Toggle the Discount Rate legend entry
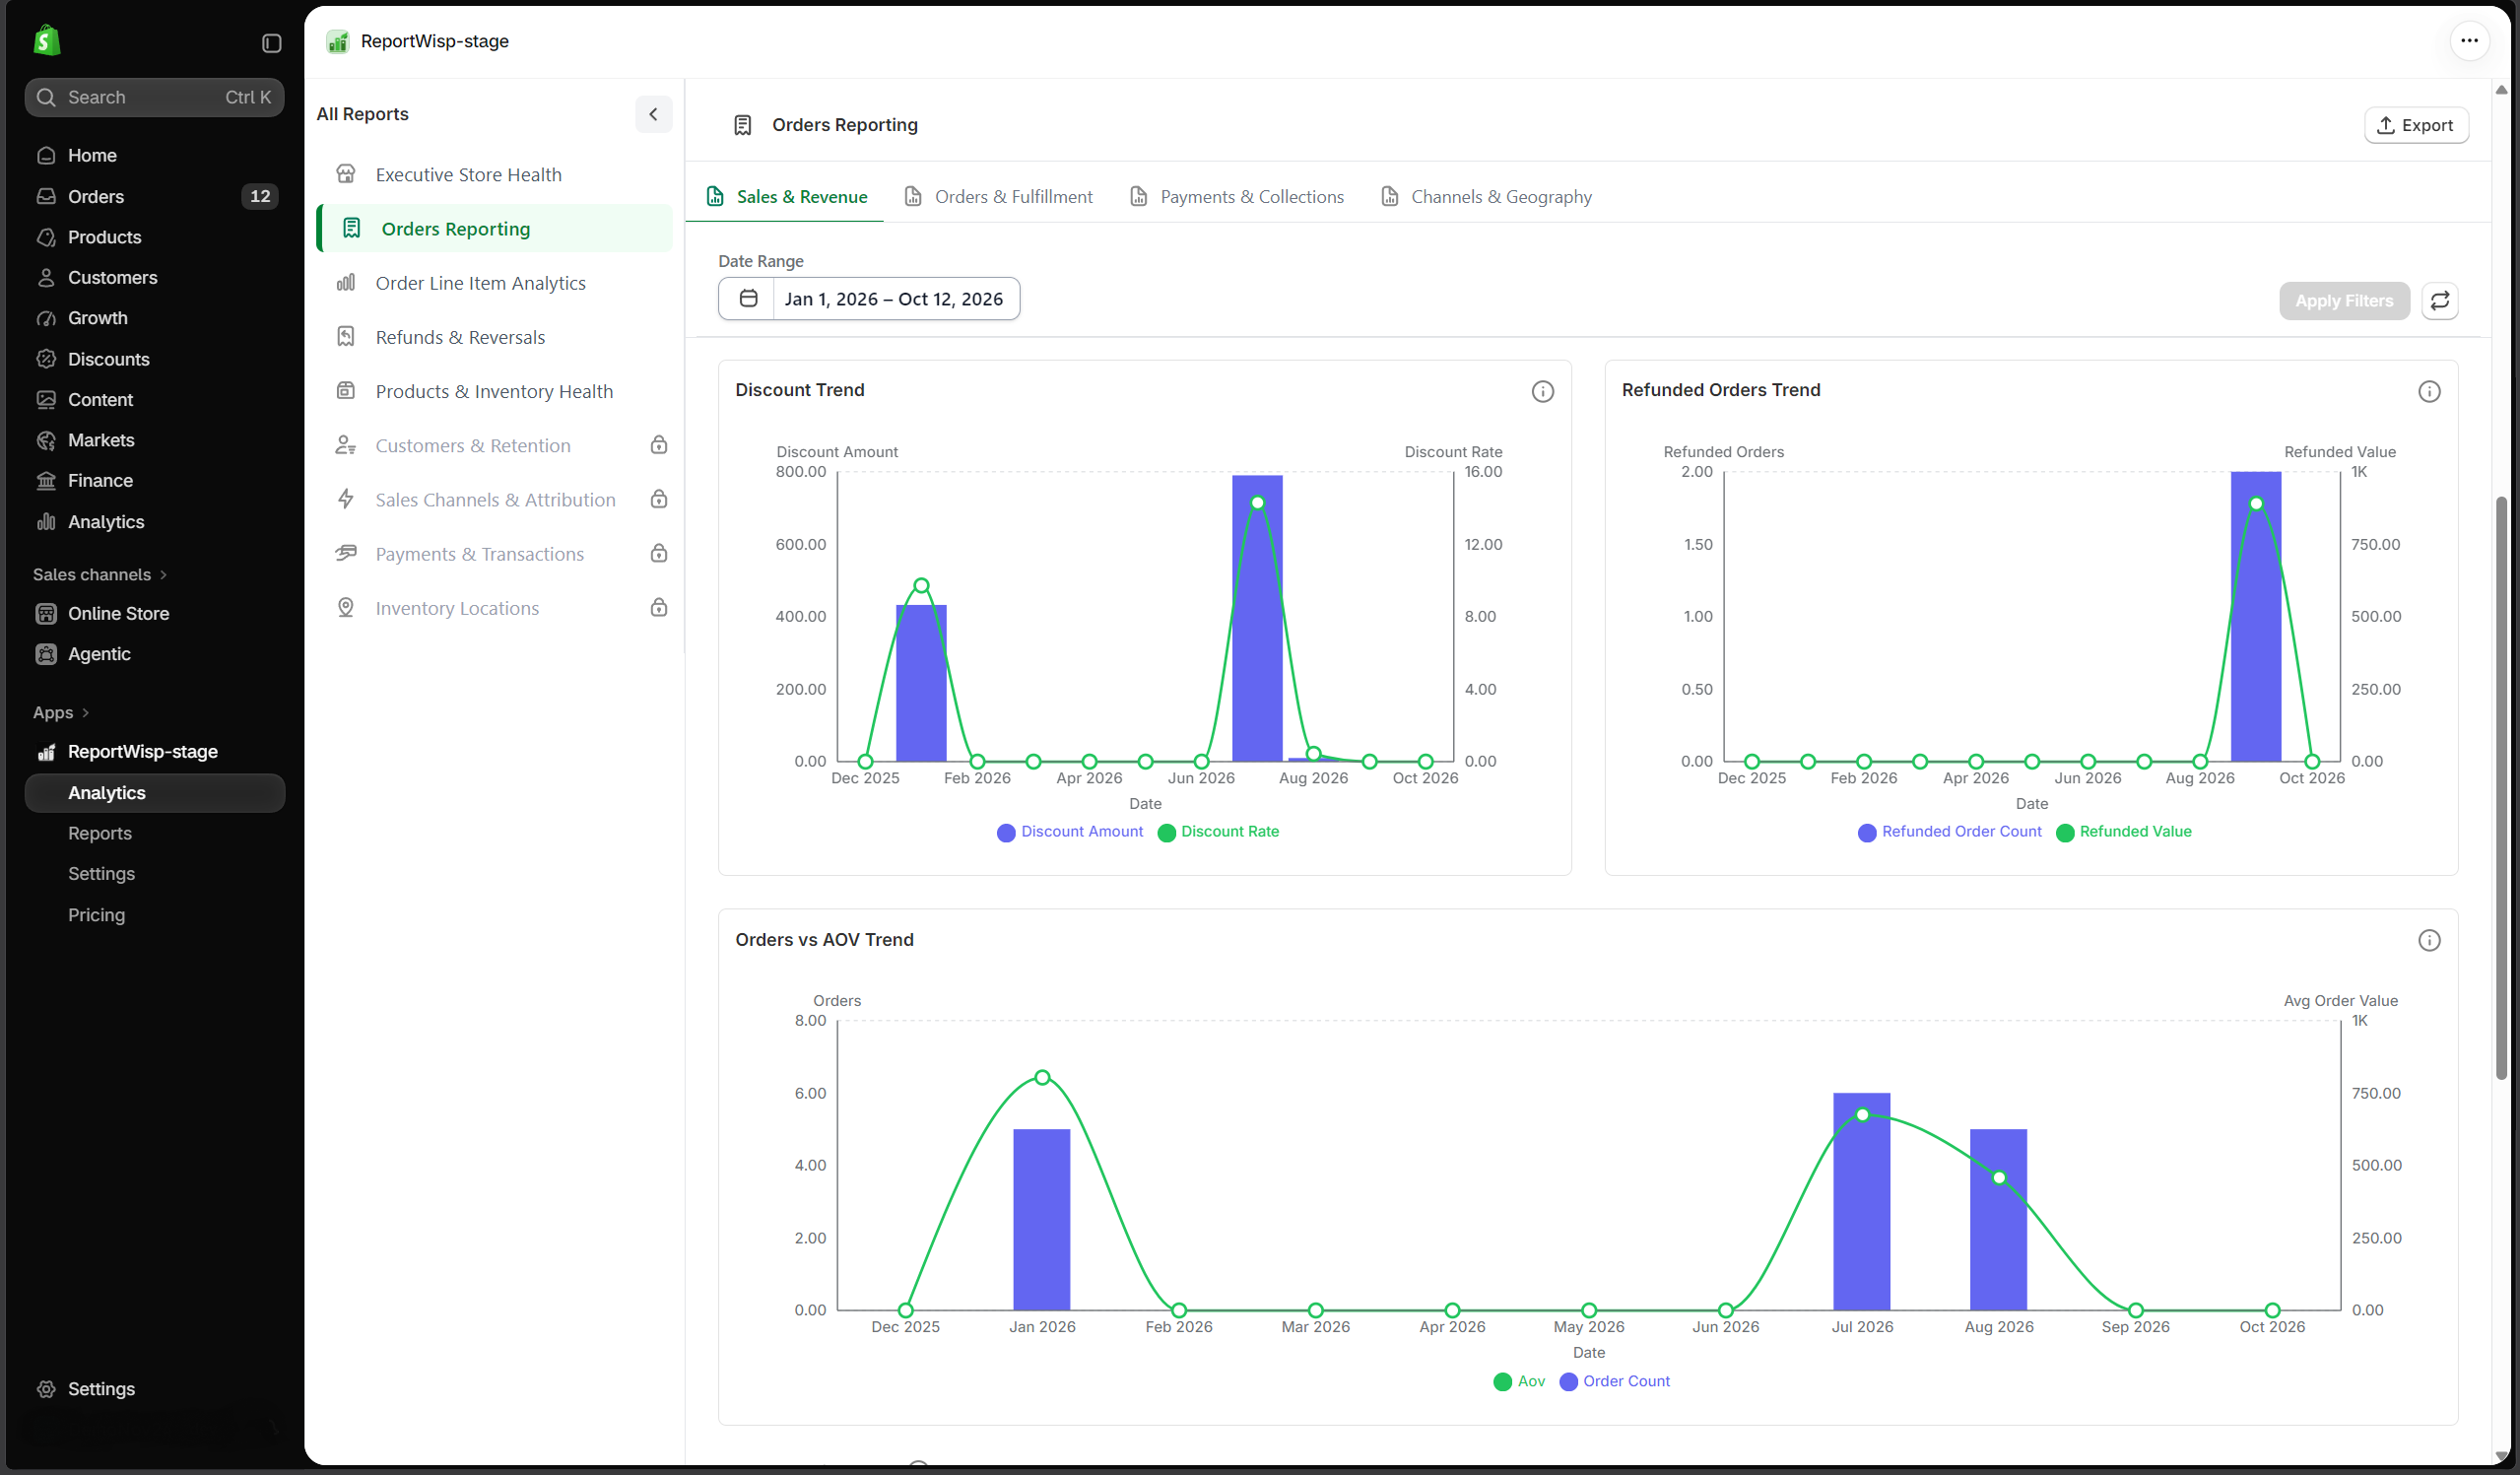2520x1475 pixels. tap(1218, 831)
